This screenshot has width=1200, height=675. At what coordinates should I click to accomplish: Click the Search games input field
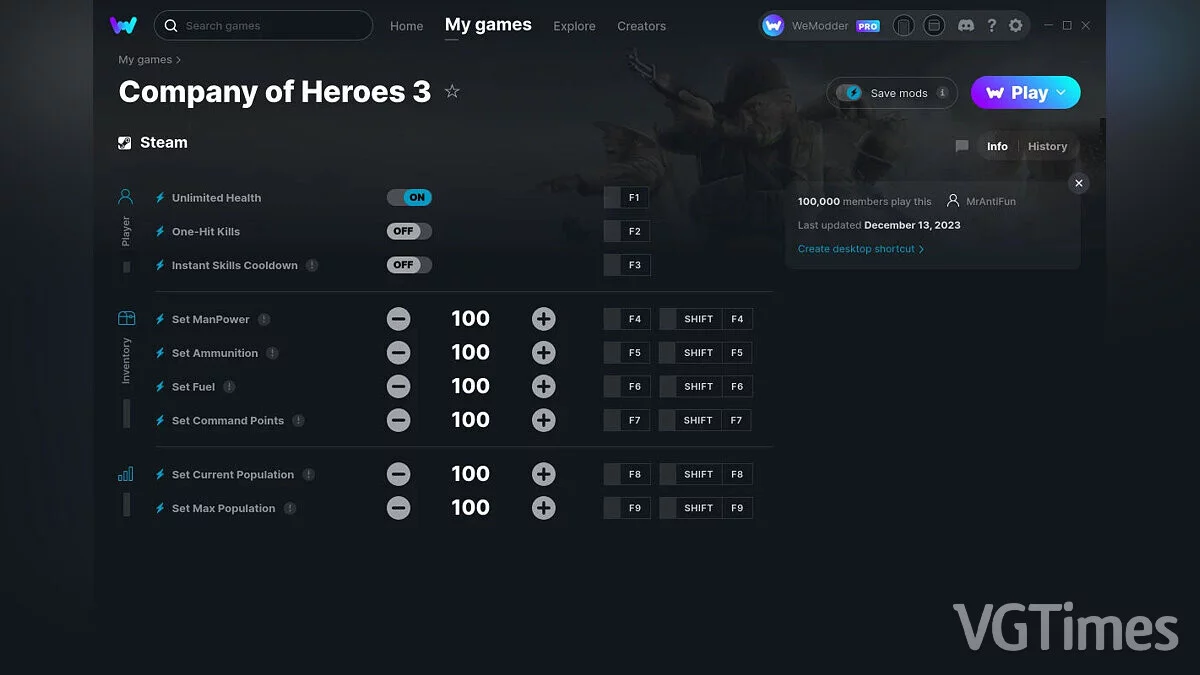pos(263,25)
